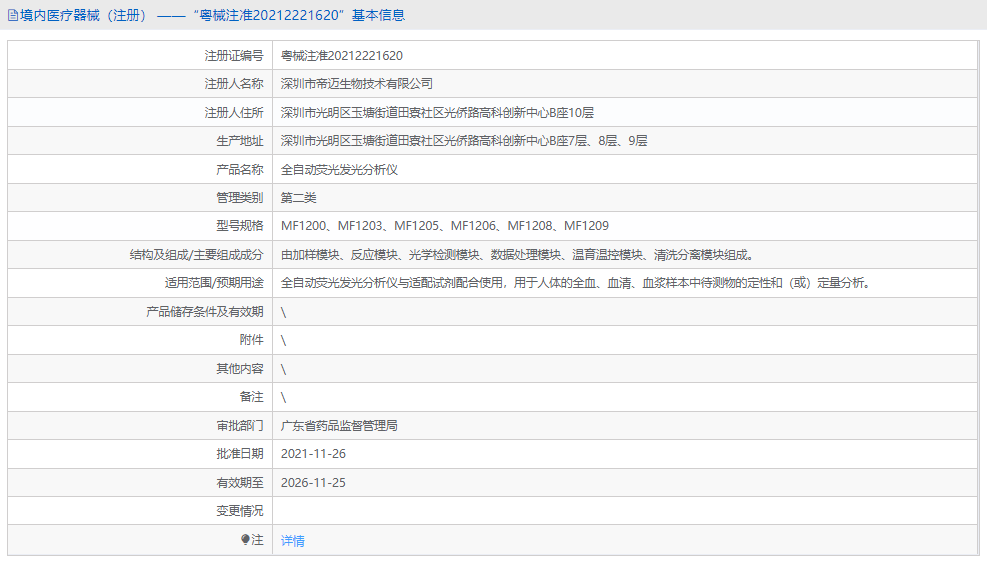This screenshot has height=561, width=987.
Task: Click the 变更情况 label
Action: coord(240,511)
